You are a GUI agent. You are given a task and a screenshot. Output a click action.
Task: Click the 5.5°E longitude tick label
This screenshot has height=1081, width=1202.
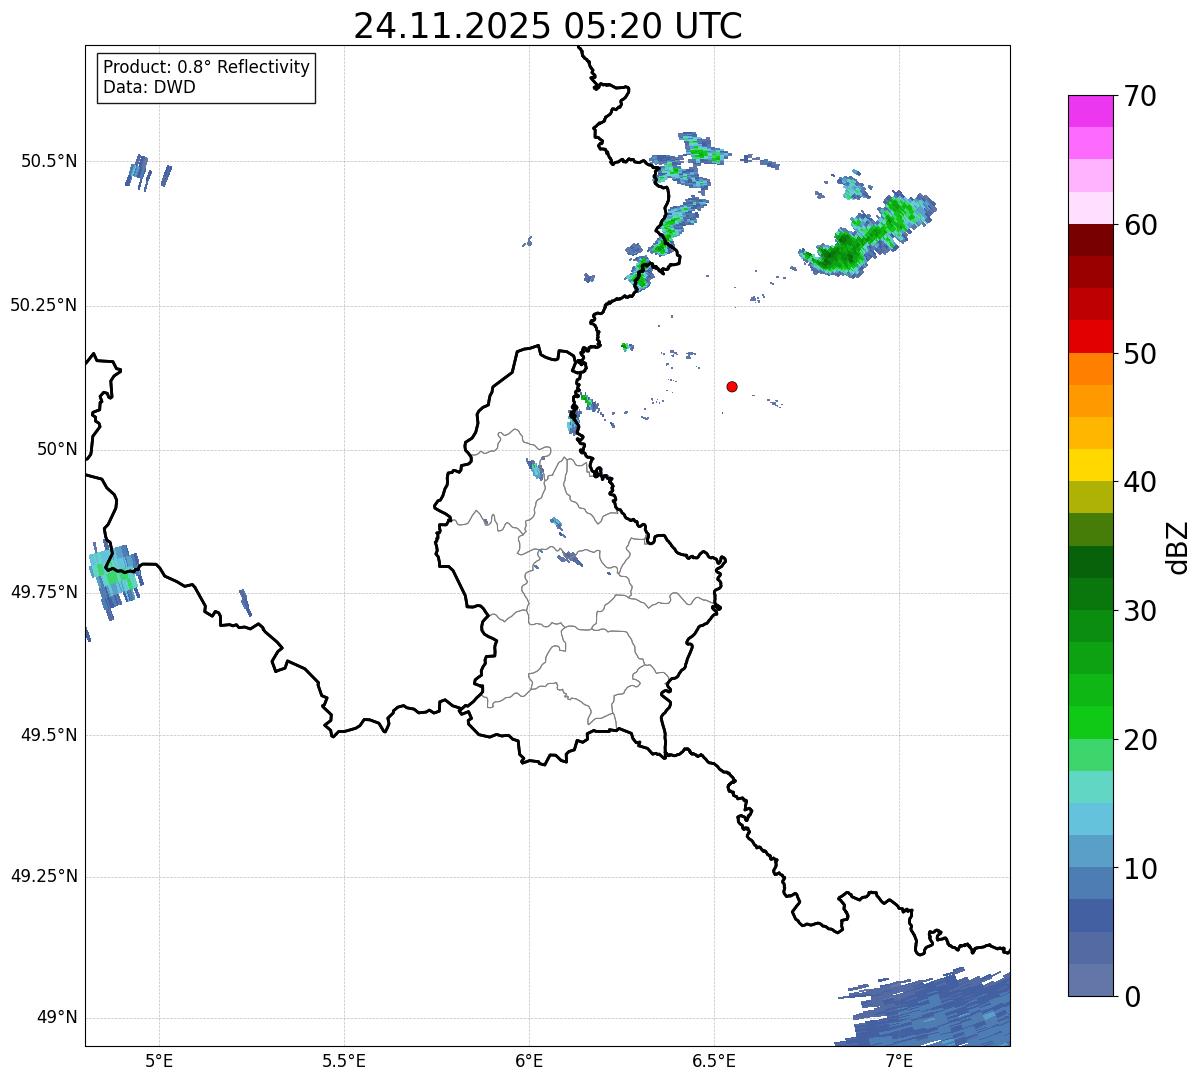(344, 1060)
